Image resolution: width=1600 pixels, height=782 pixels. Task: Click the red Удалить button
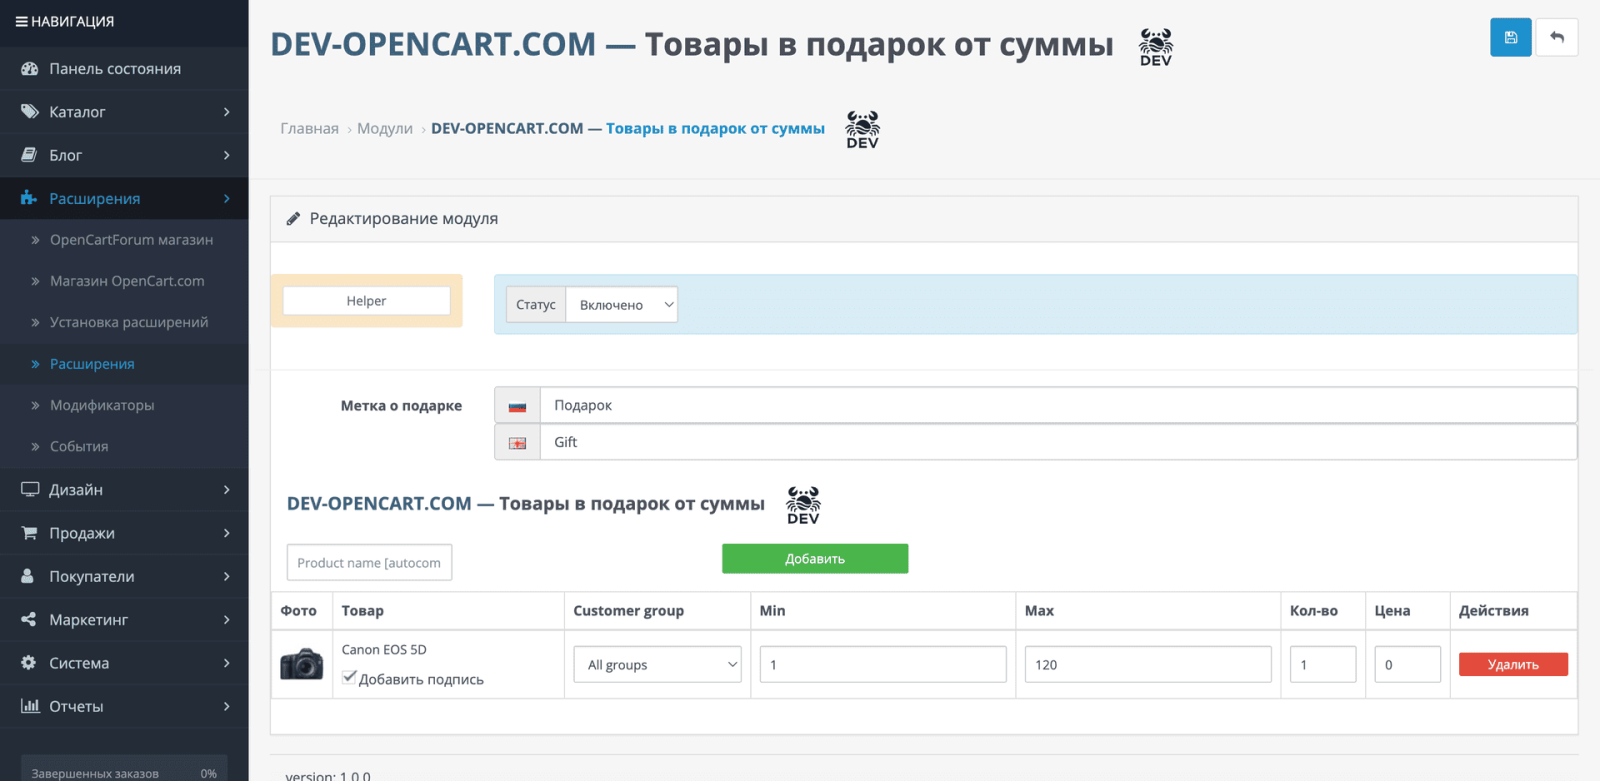coord(1513,665)
